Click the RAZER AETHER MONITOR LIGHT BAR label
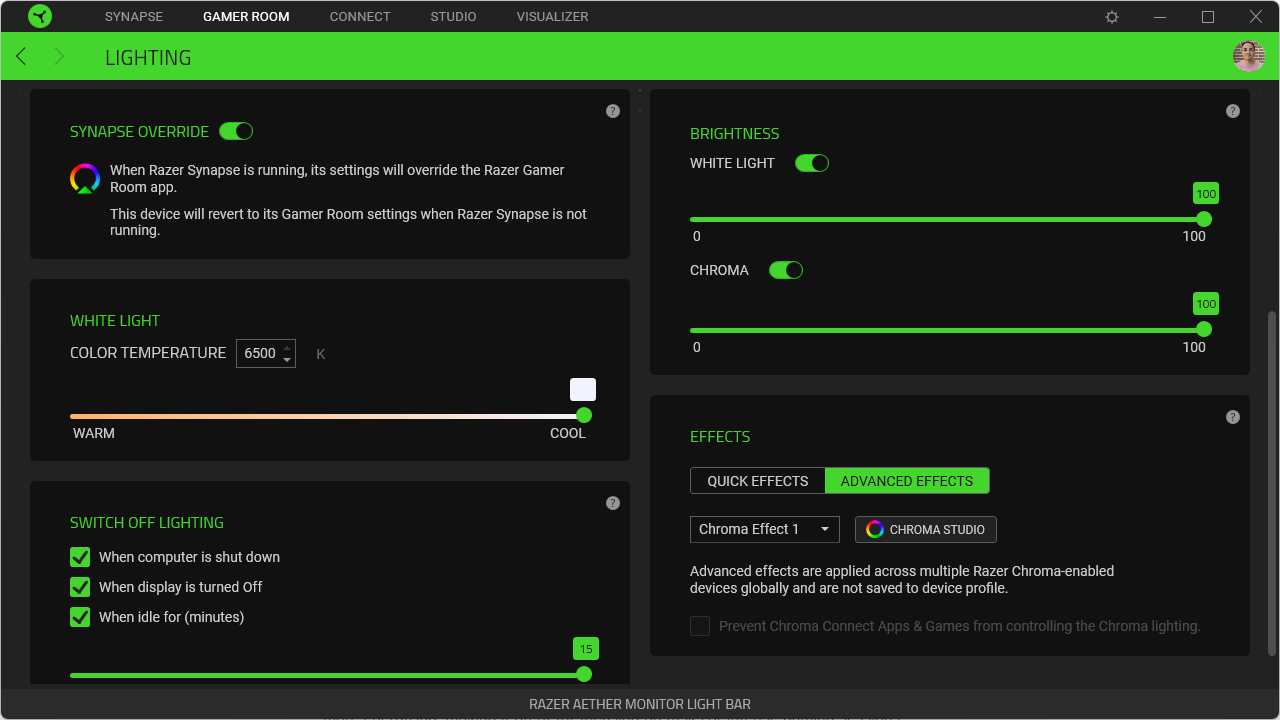 coord(640,704)
